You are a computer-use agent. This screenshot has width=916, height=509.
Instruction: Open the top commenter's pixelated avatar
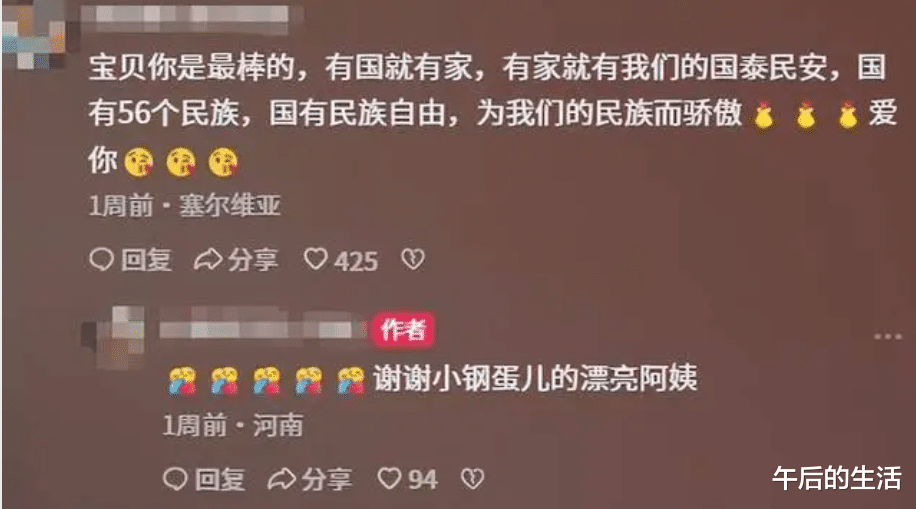click(34, 34)
